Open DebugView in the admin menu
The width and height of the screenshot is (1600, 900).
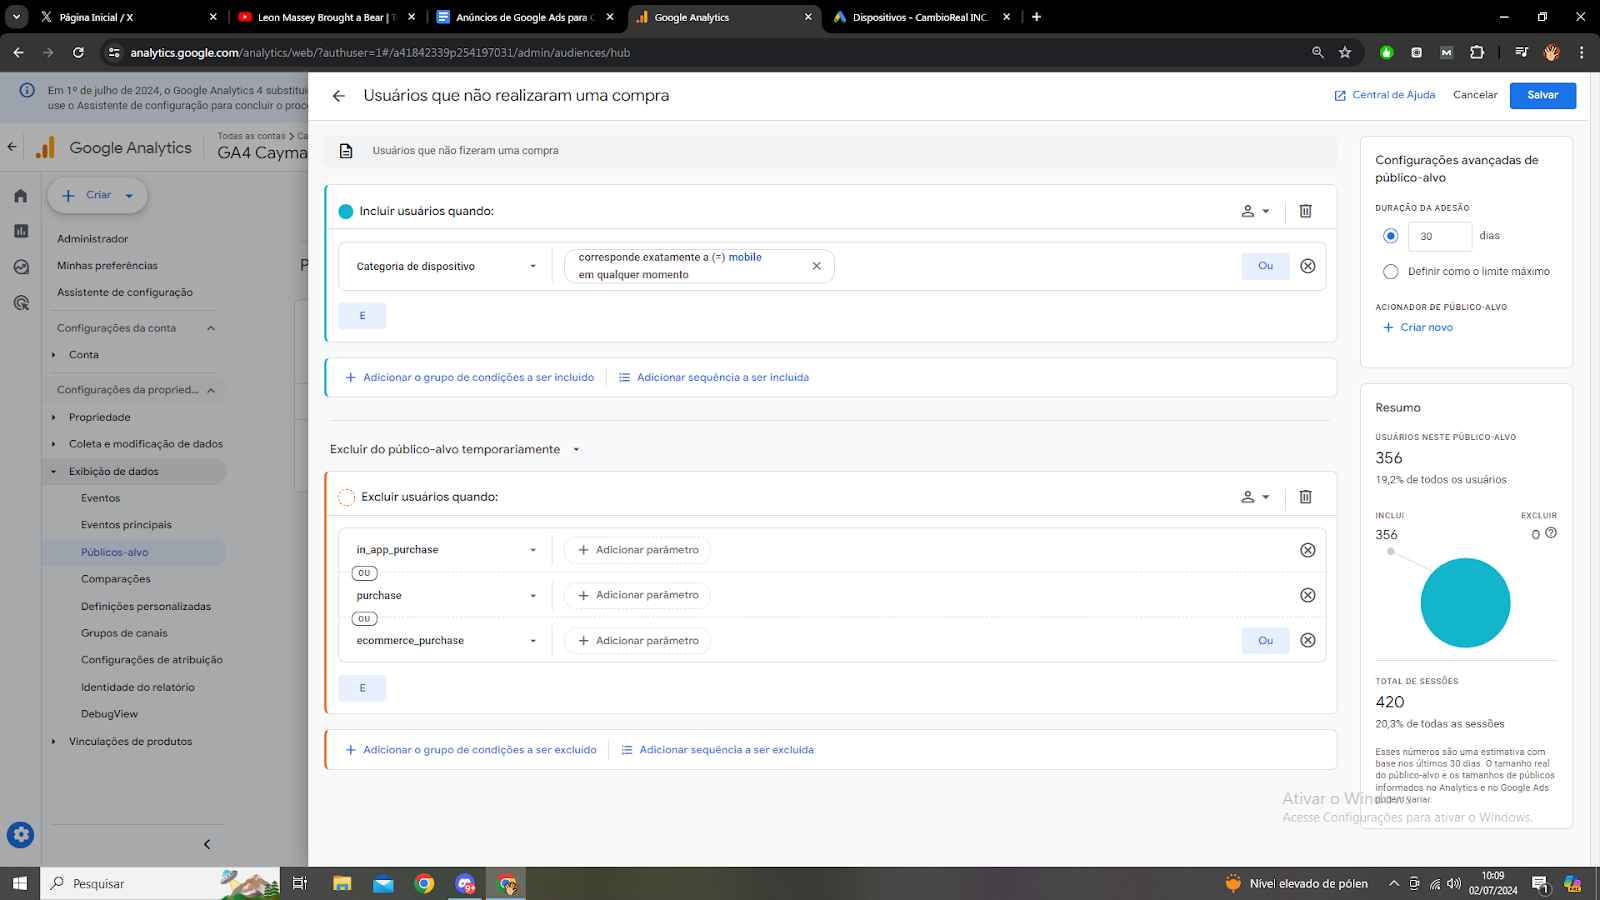tap(109, 714)
